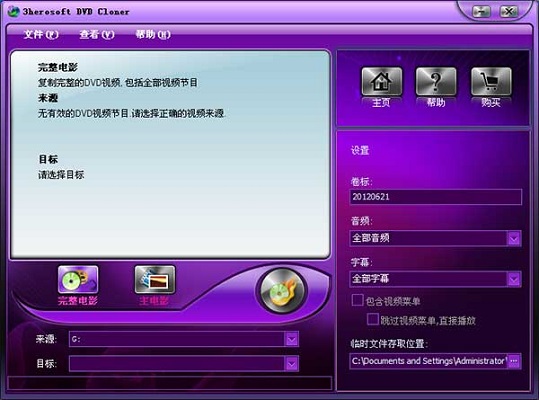Browse temp folder with the ... button

coord(514,361)
